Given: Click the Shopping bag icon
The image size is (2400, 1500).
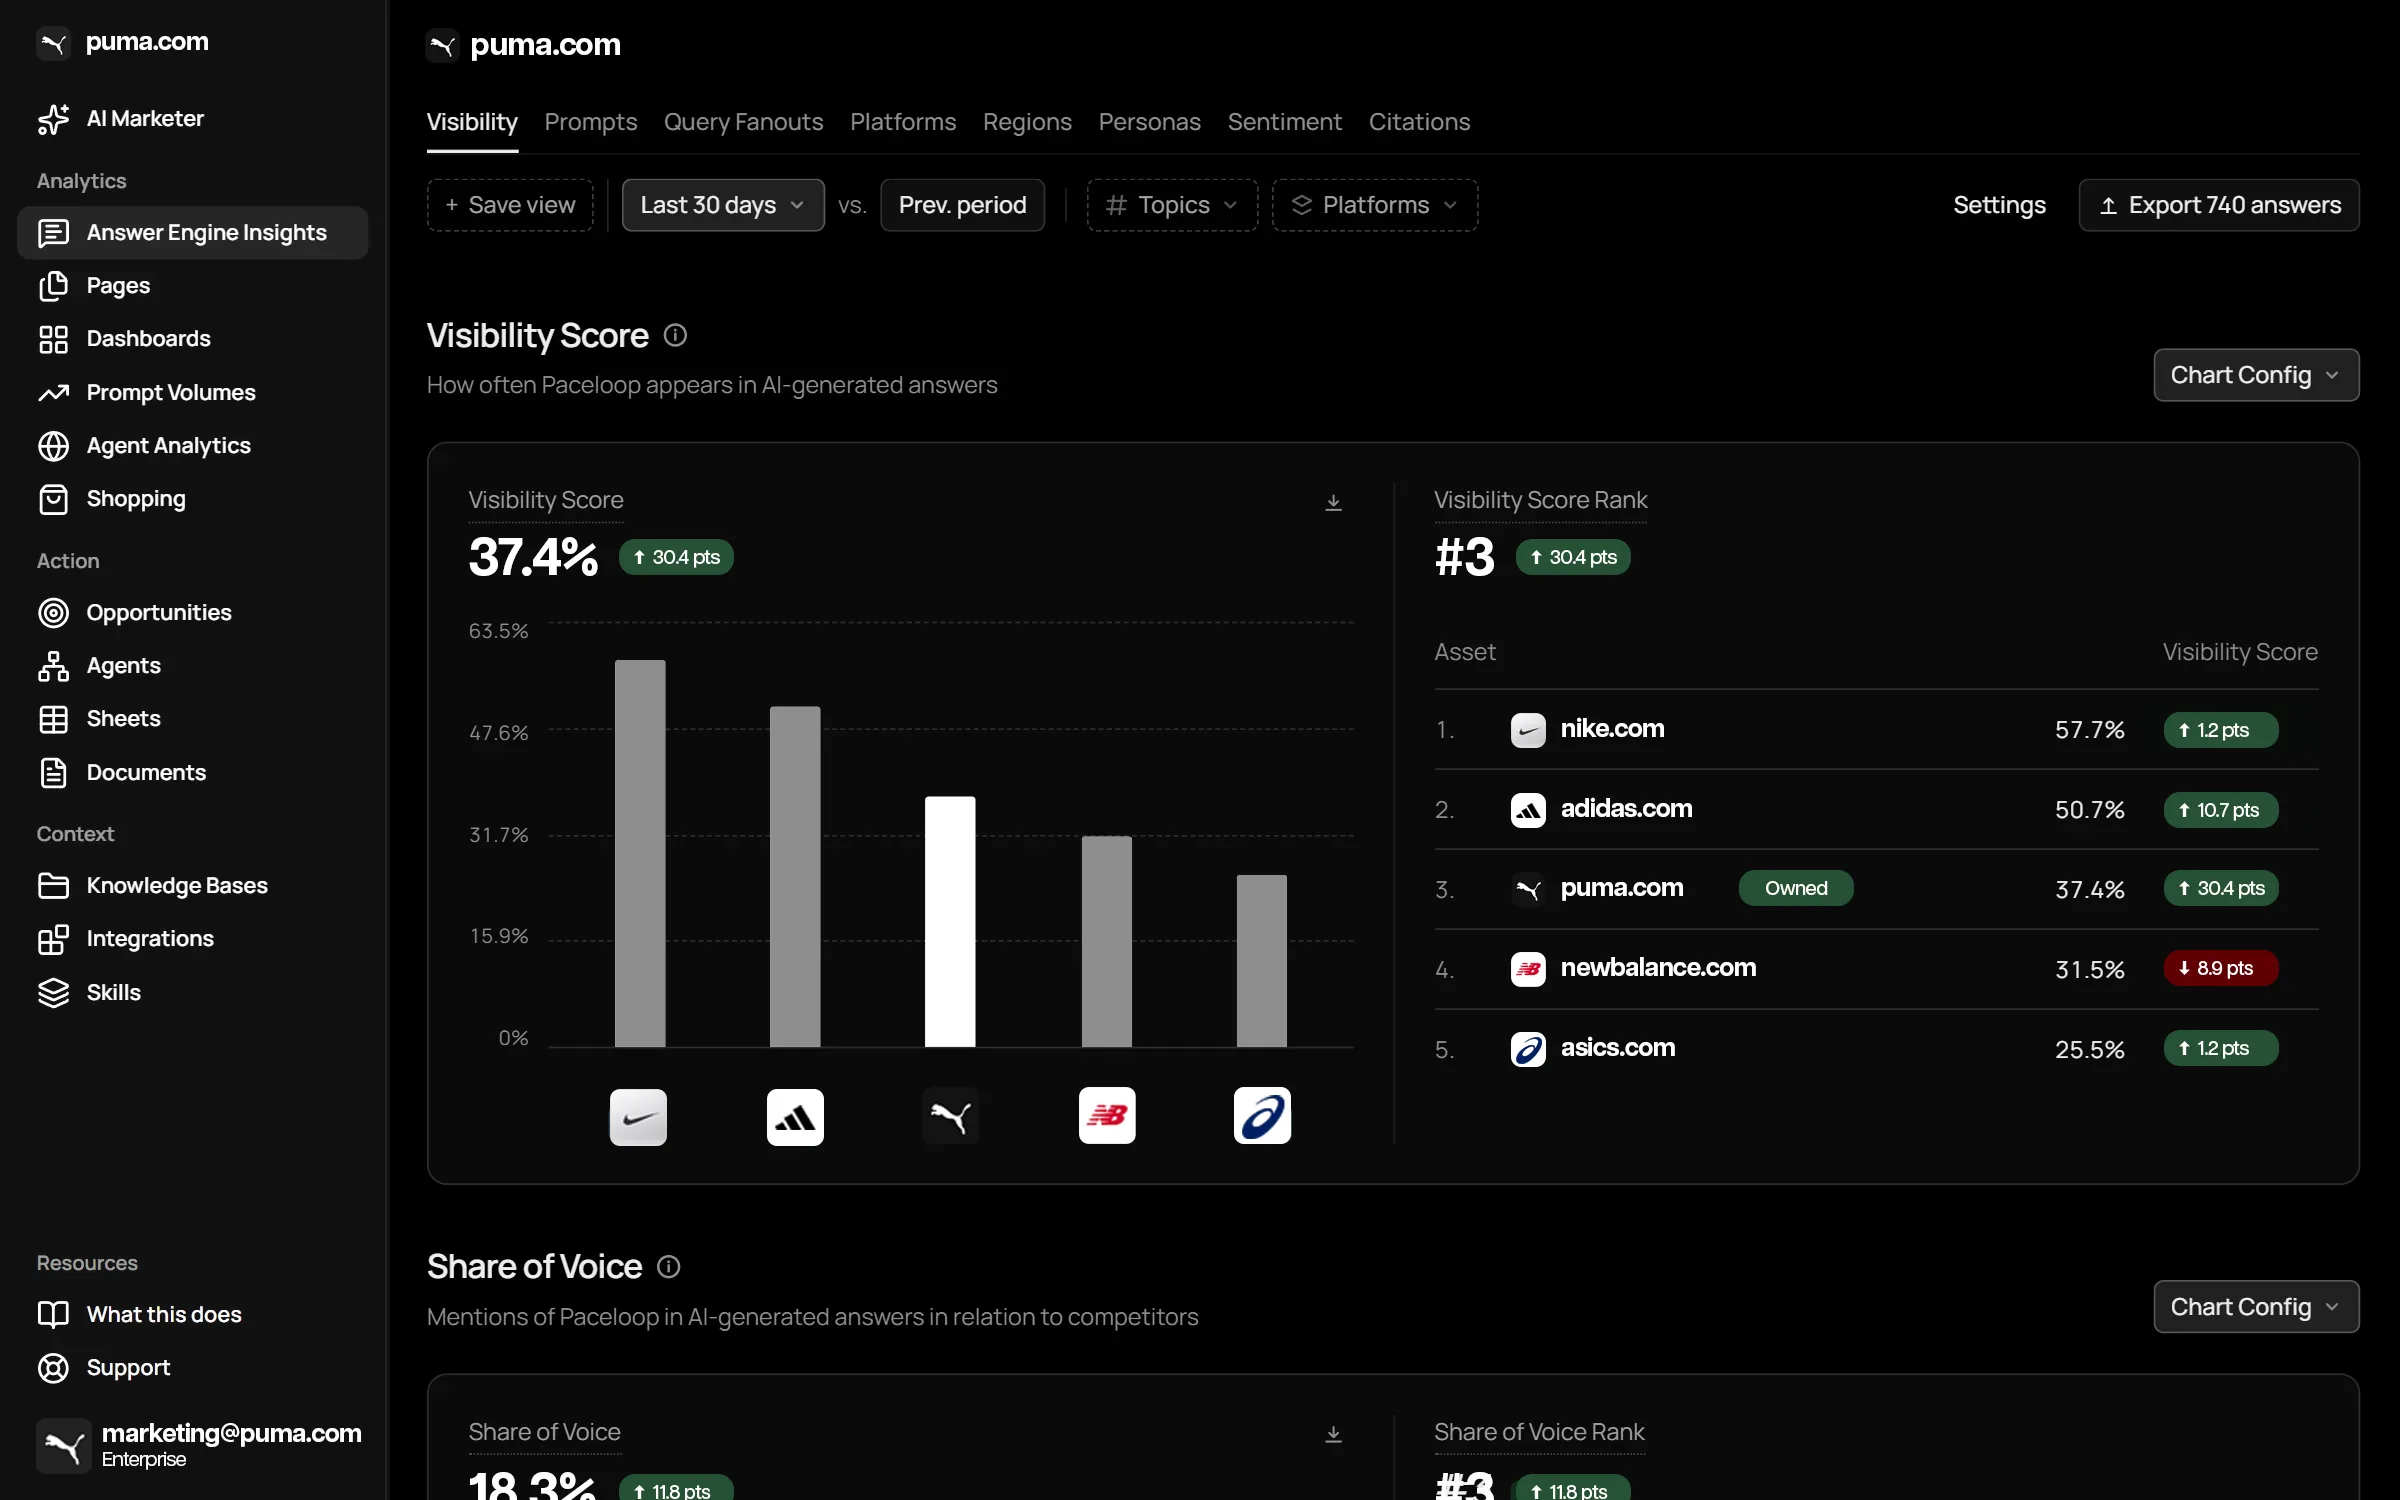Looking at the screenshot, I should 53,499.
